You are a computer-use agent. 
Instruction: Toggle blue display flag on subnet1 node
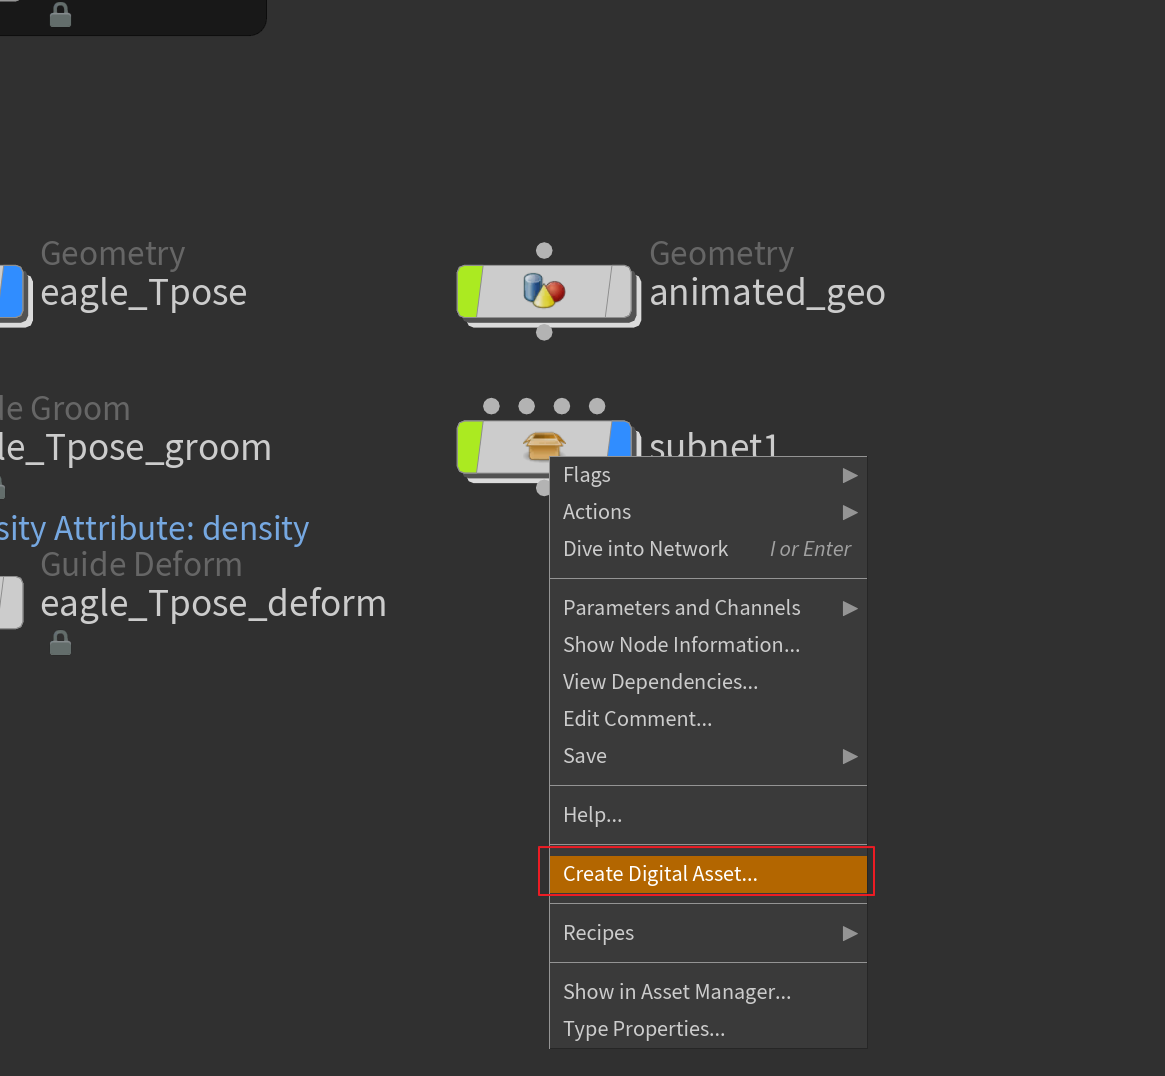[620, 439]
